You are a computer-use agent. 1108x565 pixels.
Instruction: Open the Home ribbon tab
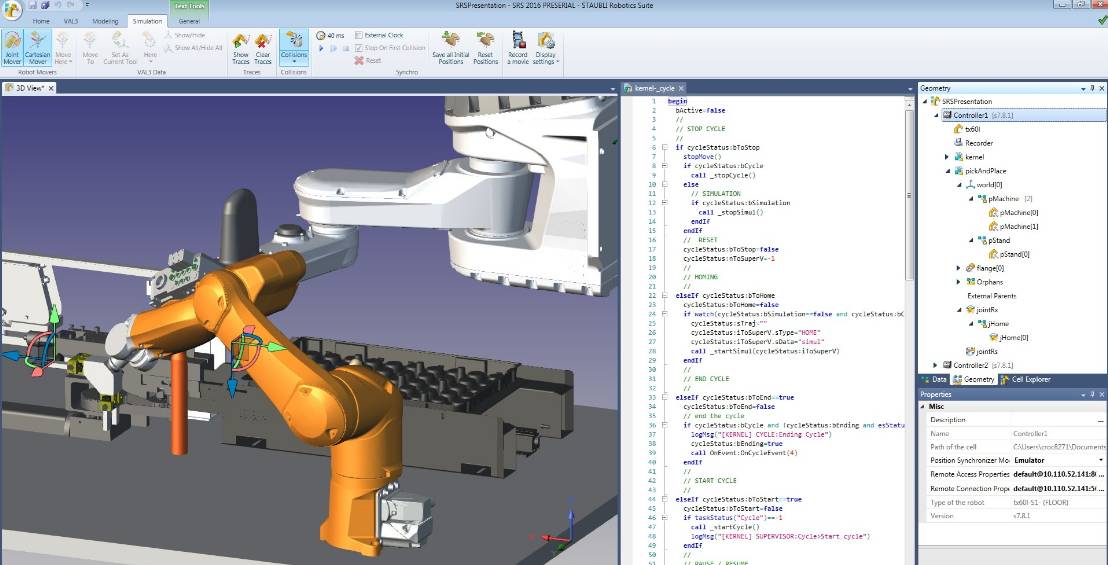point(41,22)
